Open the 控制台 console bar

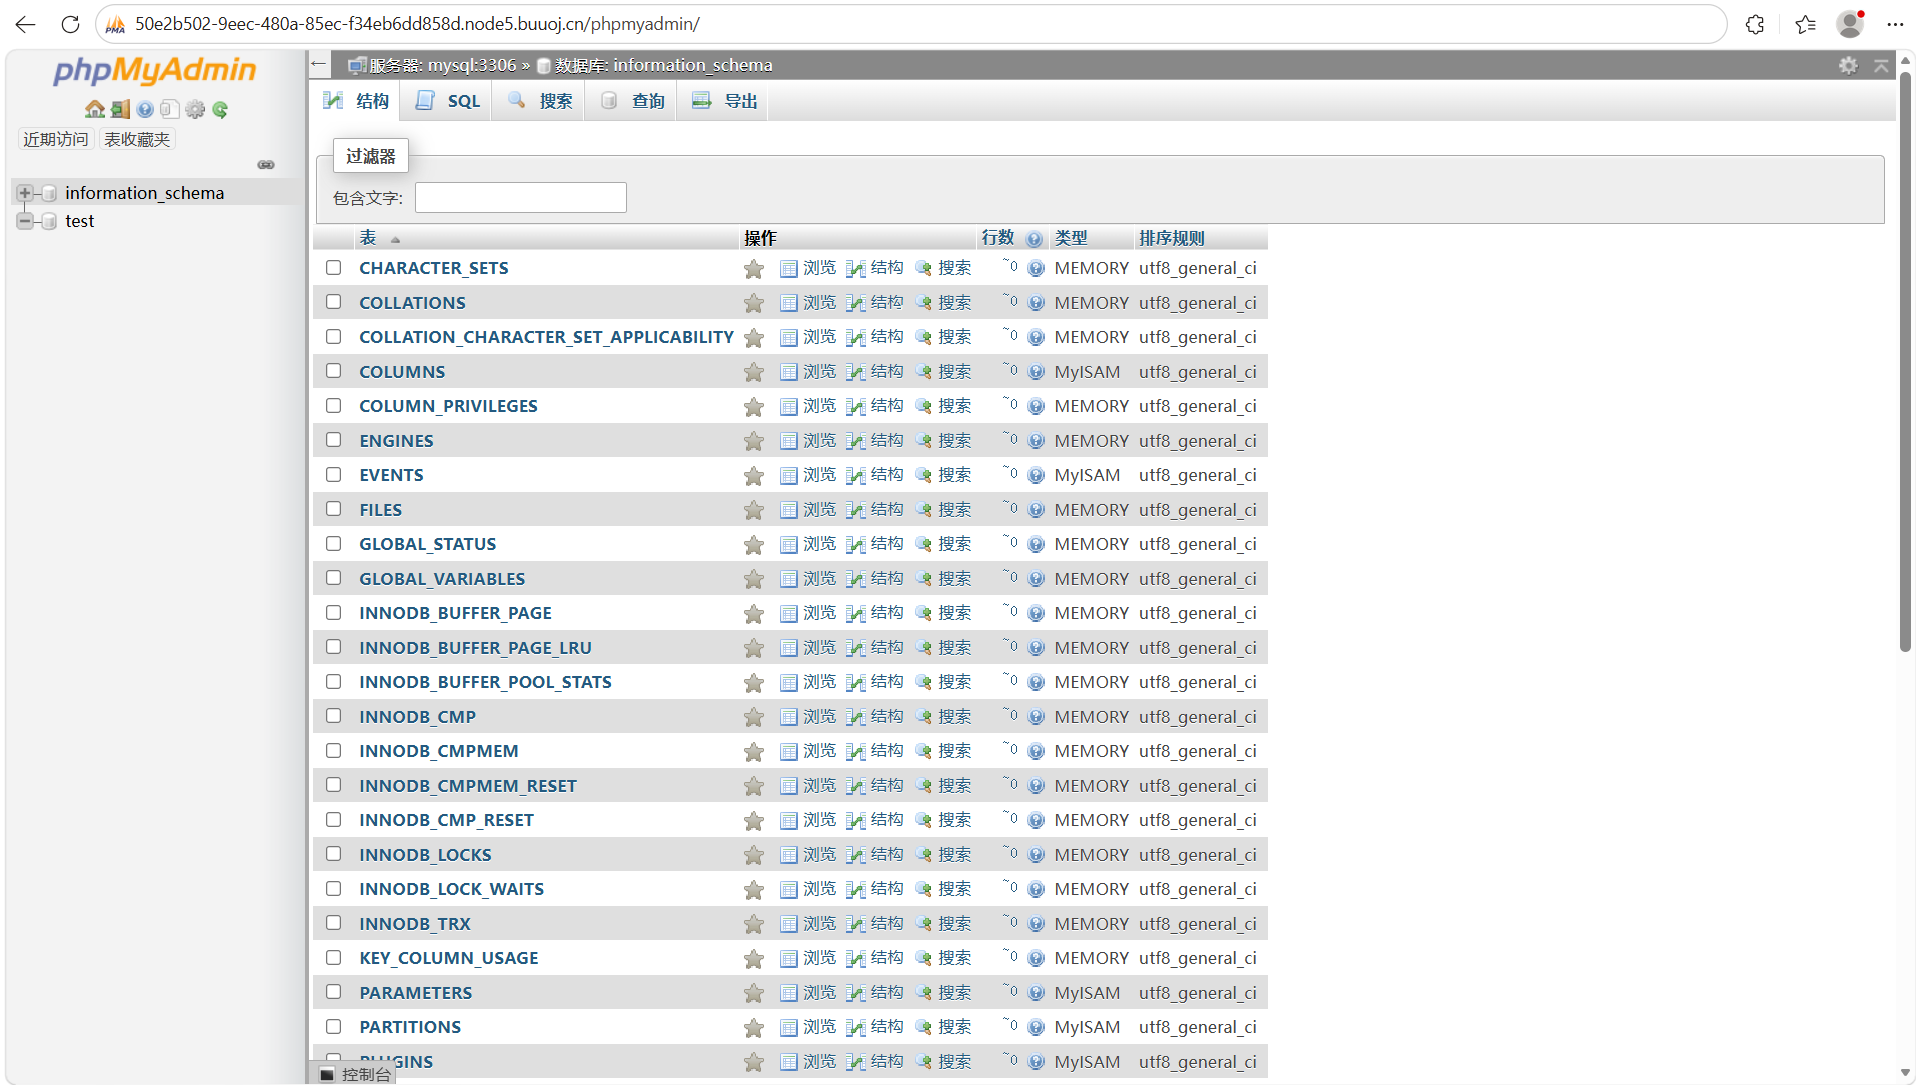[x=356, y=1074]
